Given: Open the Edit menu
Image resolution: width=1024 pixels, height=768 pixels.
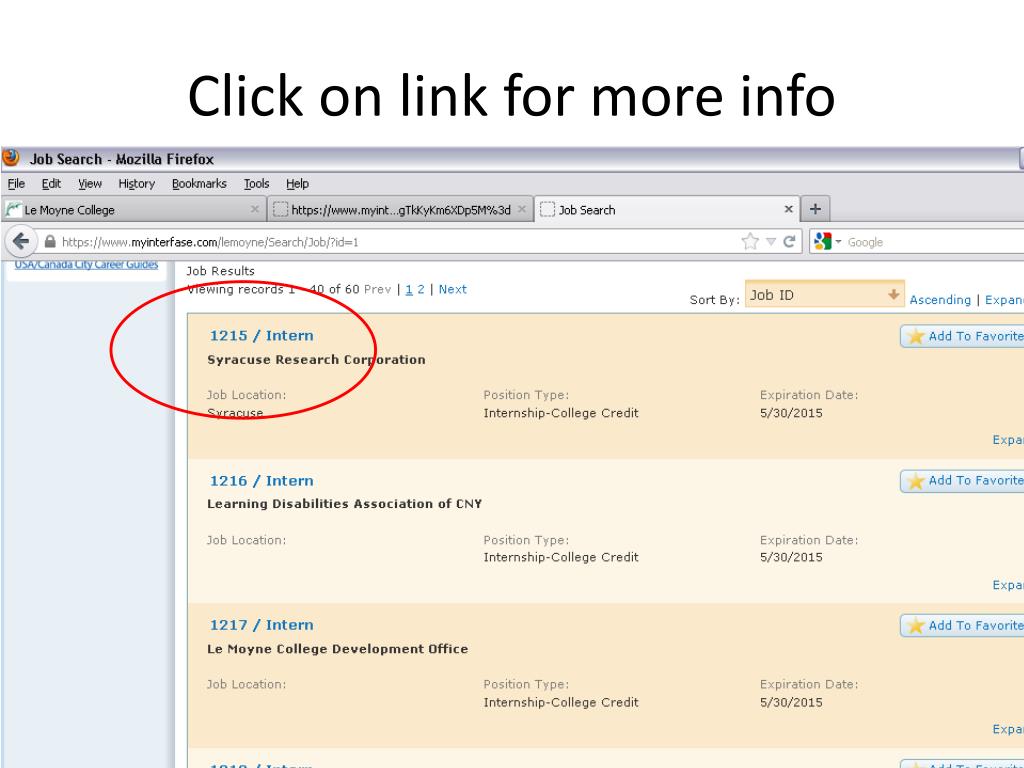Looking at the screenshot, I should point(51,184).
